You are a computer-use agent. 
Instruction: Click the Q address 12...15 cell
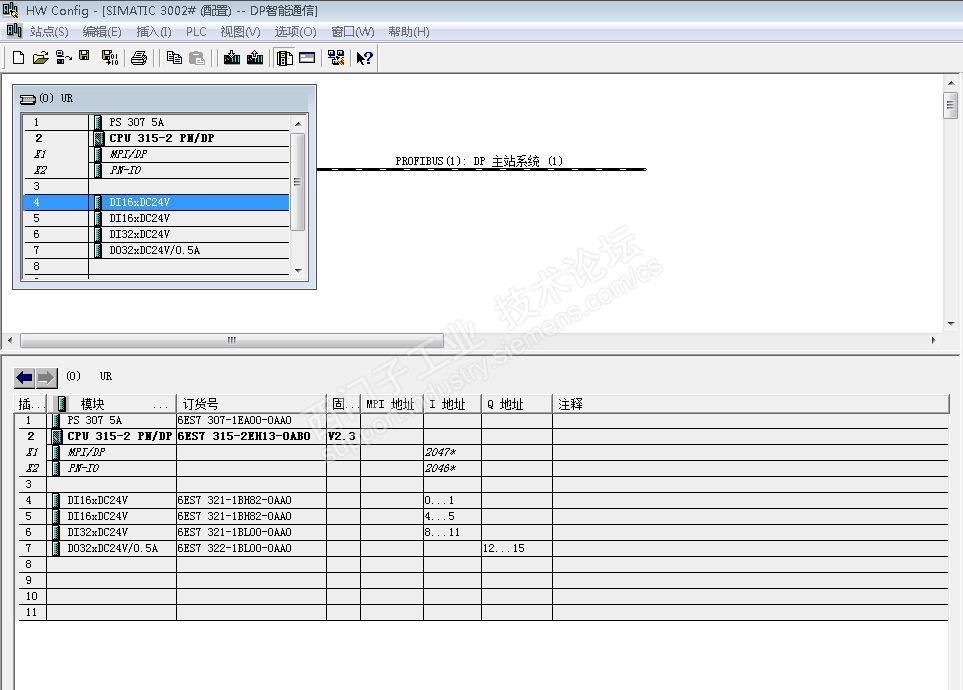[517, 548]
